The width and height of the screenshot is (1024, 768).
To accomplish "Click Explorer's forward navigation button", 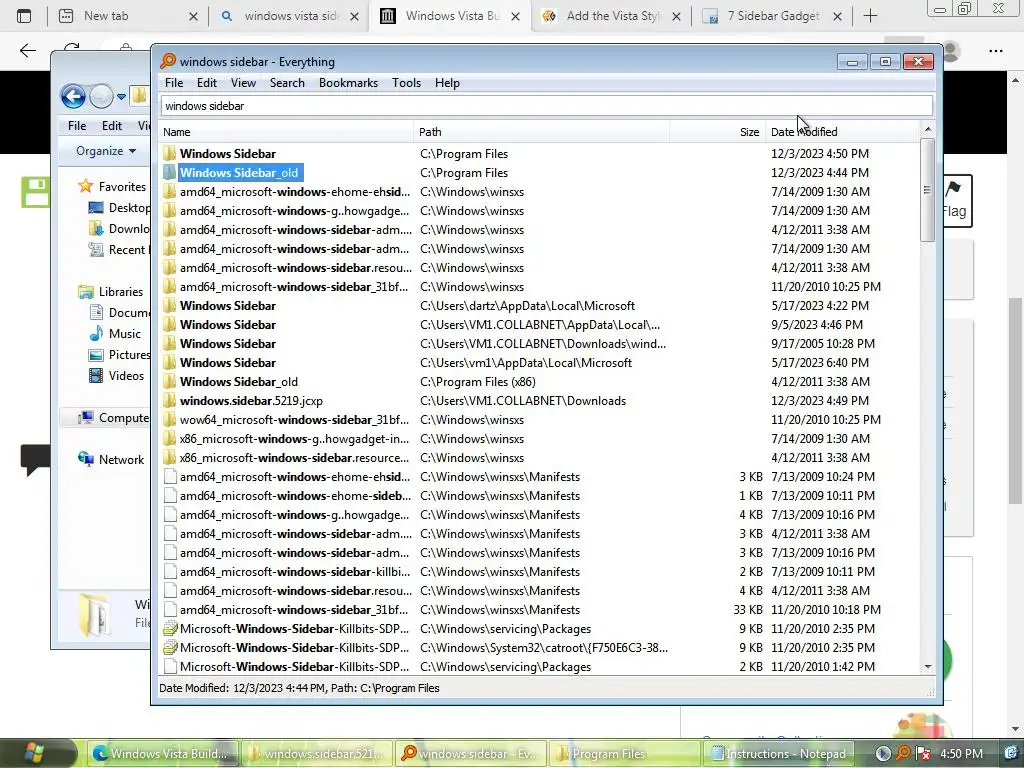I will (101, 97).
